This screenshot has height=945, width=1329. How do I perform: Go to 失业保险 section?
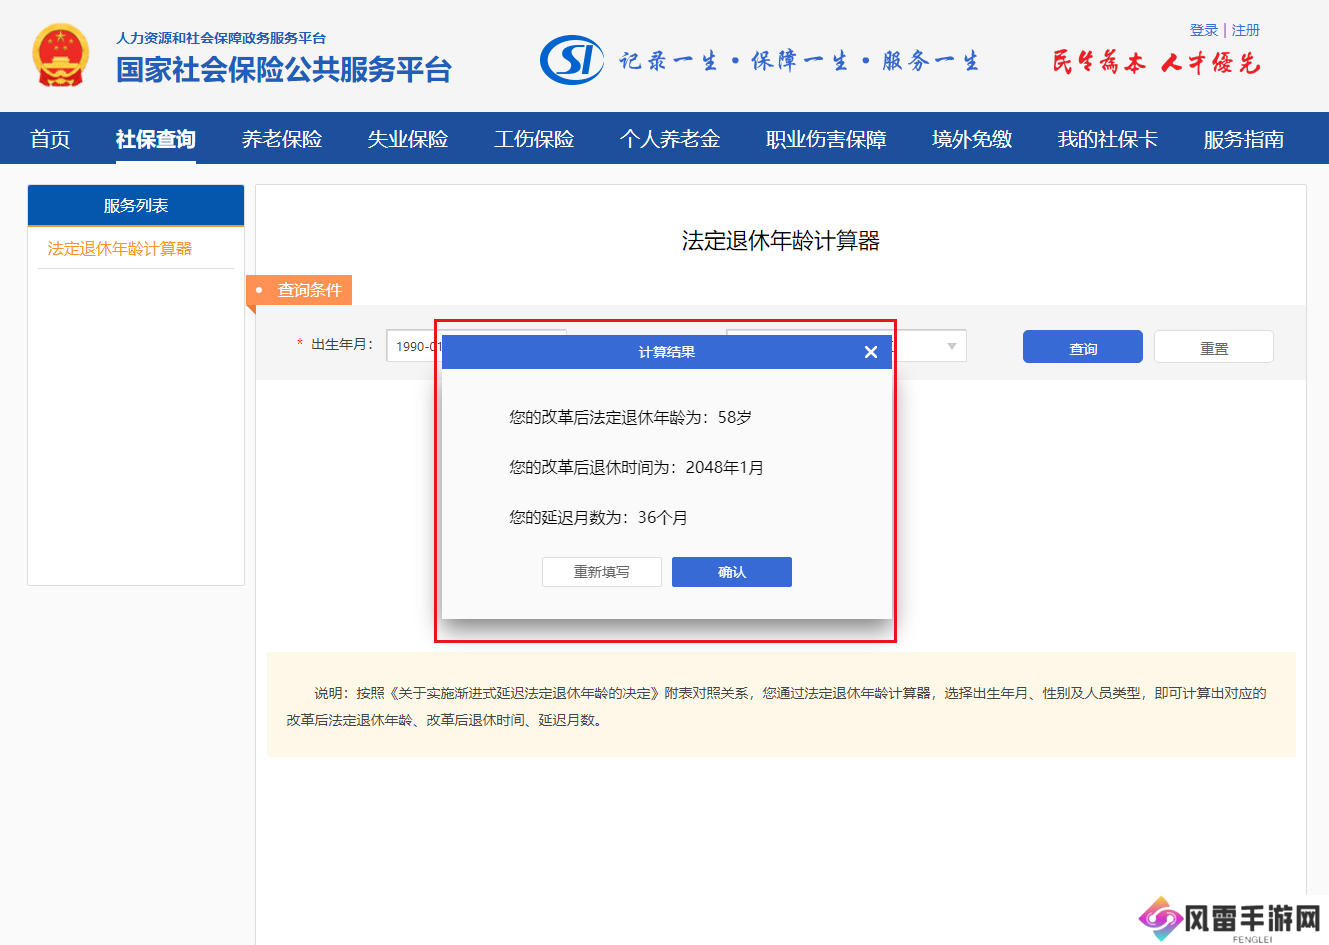(407, 139)
